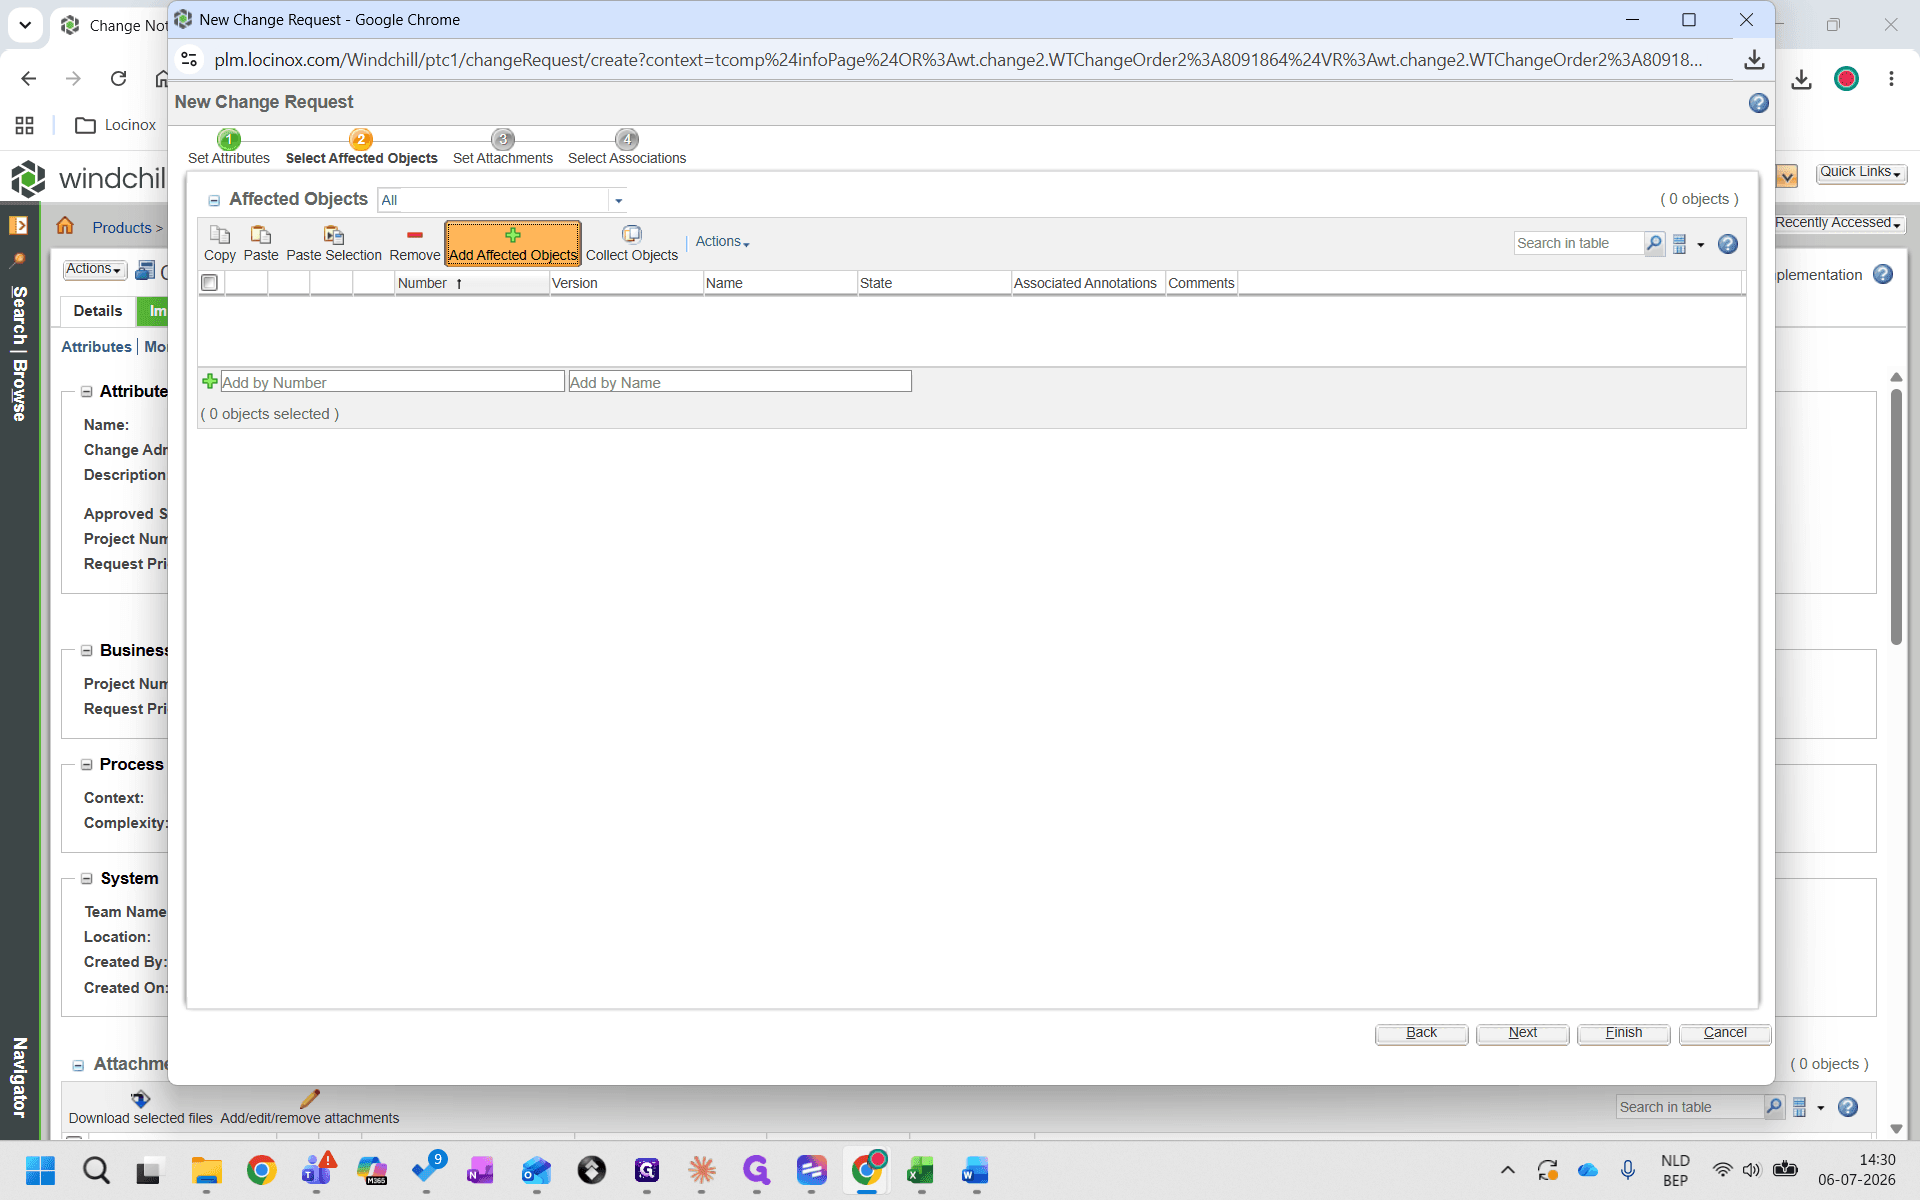
Task: Click the Collect Objects icon
Action: 631,234
